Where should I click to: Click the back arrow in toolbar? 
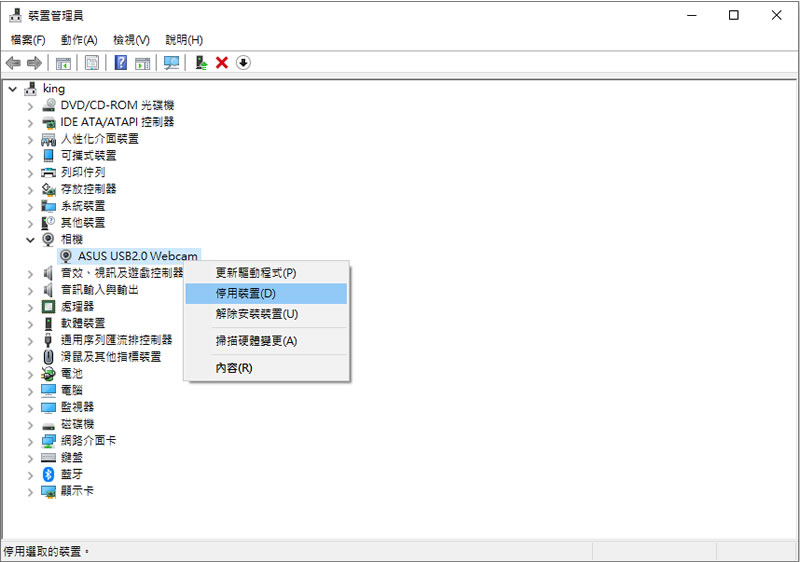click(13, 63)
